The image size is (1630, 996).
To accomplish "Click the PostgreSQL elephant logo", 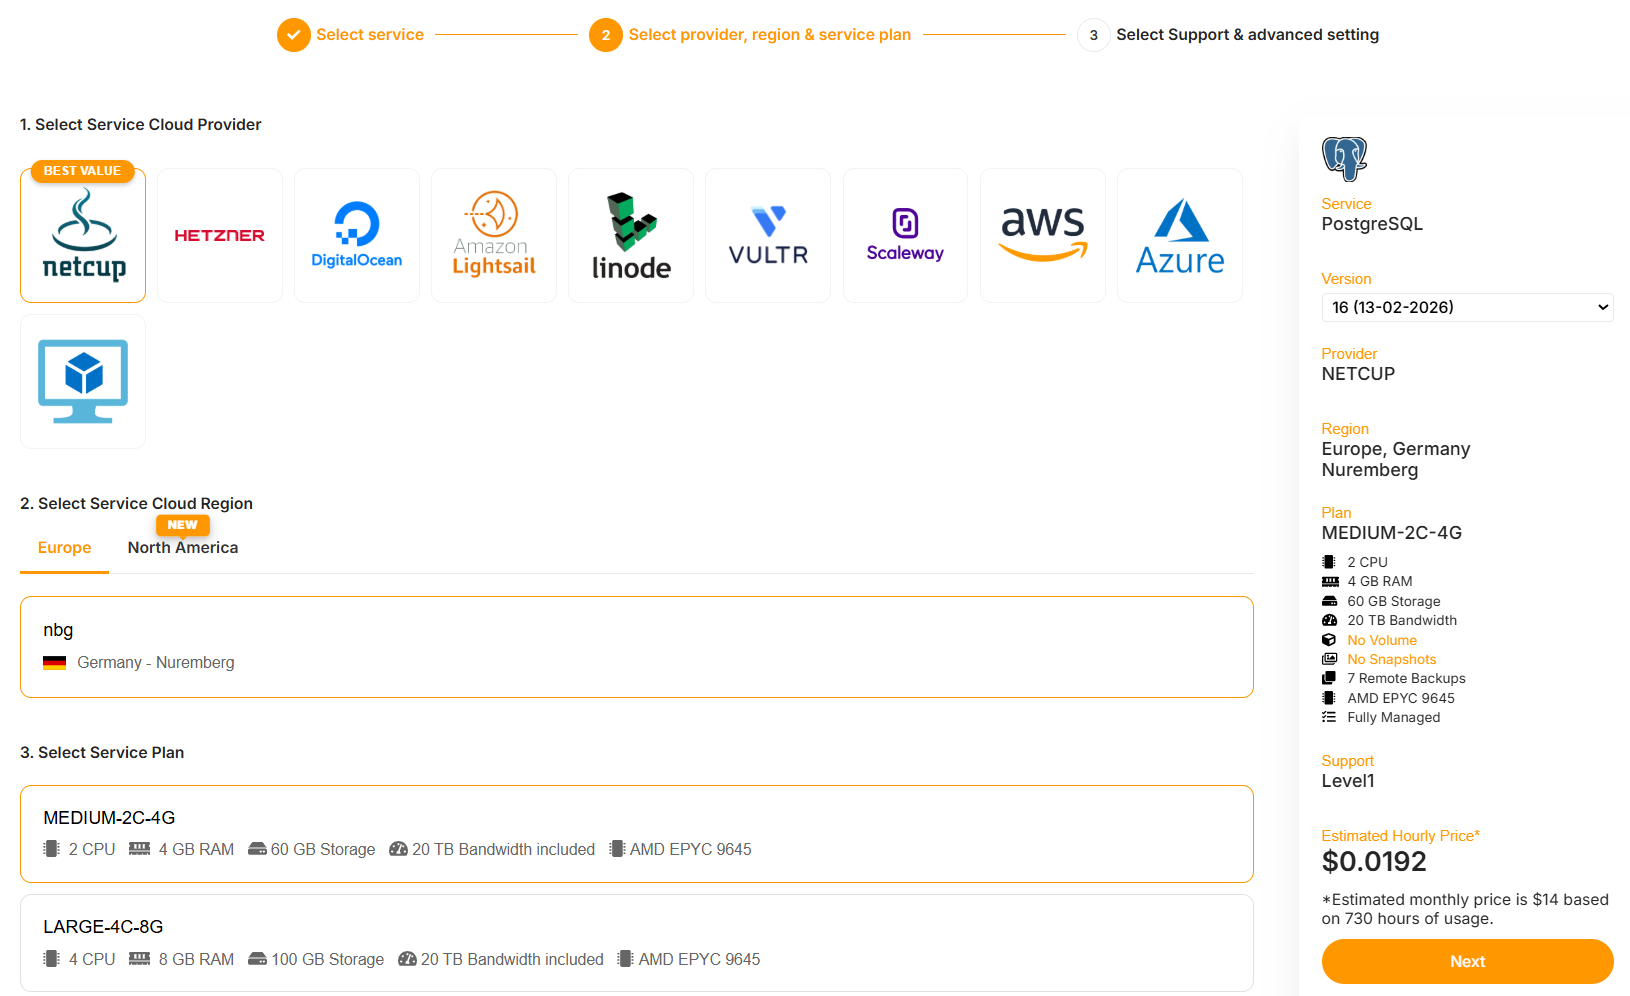I will [1344, 159].
